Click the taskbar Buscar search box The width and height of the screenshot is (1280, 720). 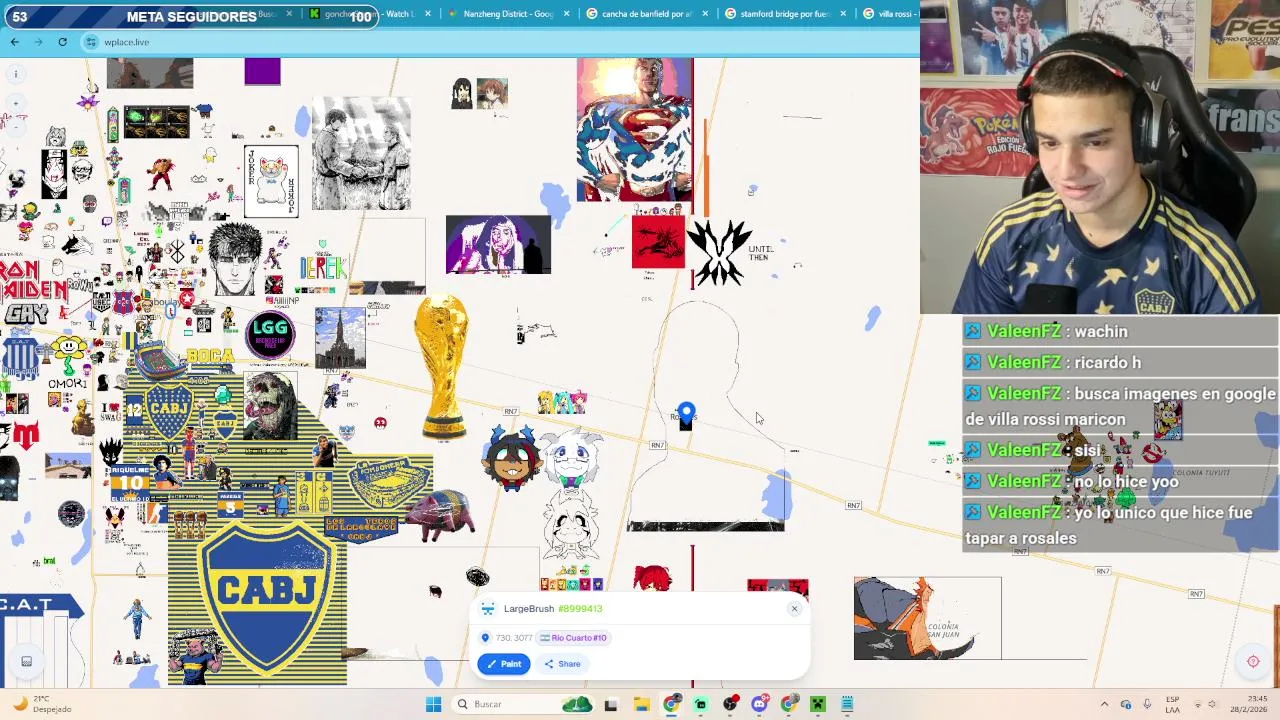tap(521, 704)
